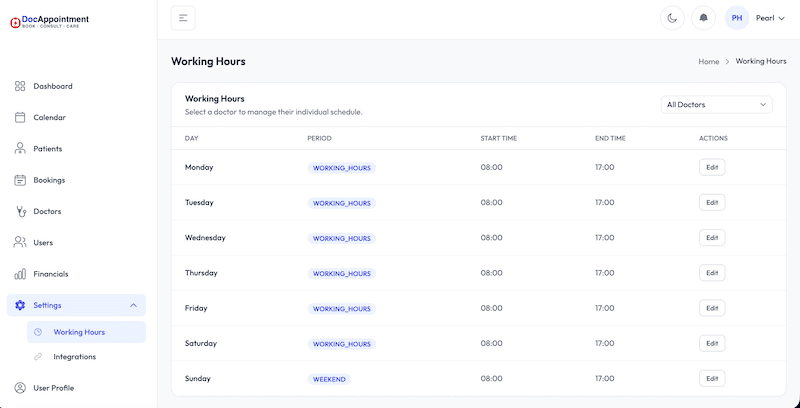Click the page title Working Hours heading

tap(208, 61)
